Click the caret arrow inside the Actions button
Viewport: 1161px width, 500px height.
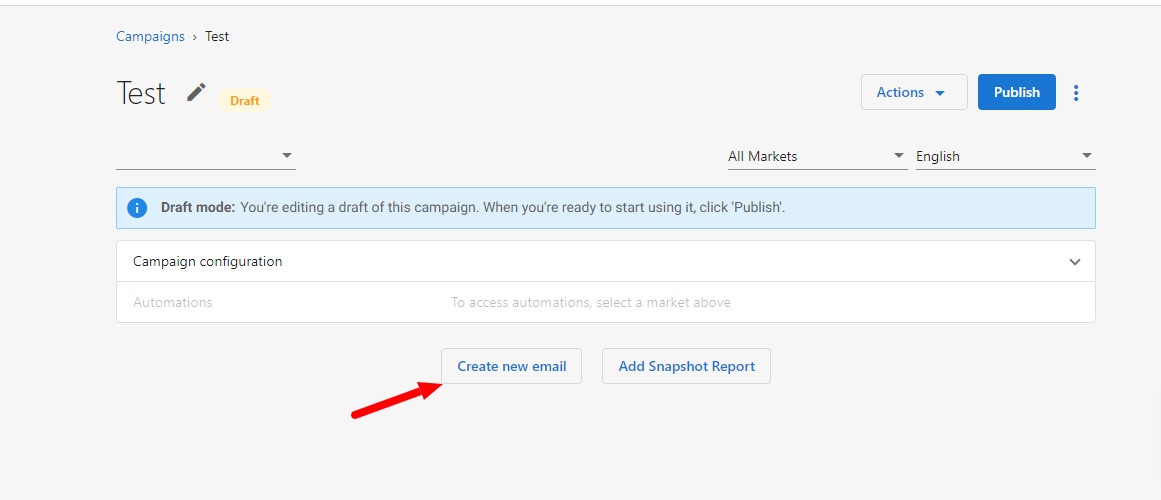tap(940, 93)
